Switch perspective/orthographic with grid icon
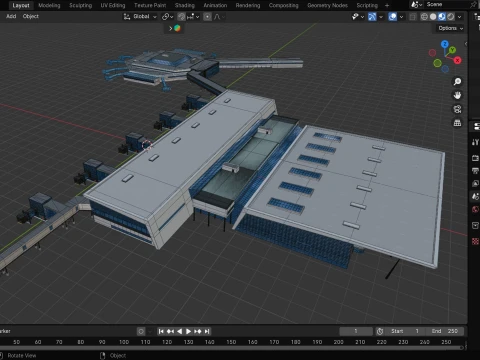This screenshot has height=360, width=480. 457,123
